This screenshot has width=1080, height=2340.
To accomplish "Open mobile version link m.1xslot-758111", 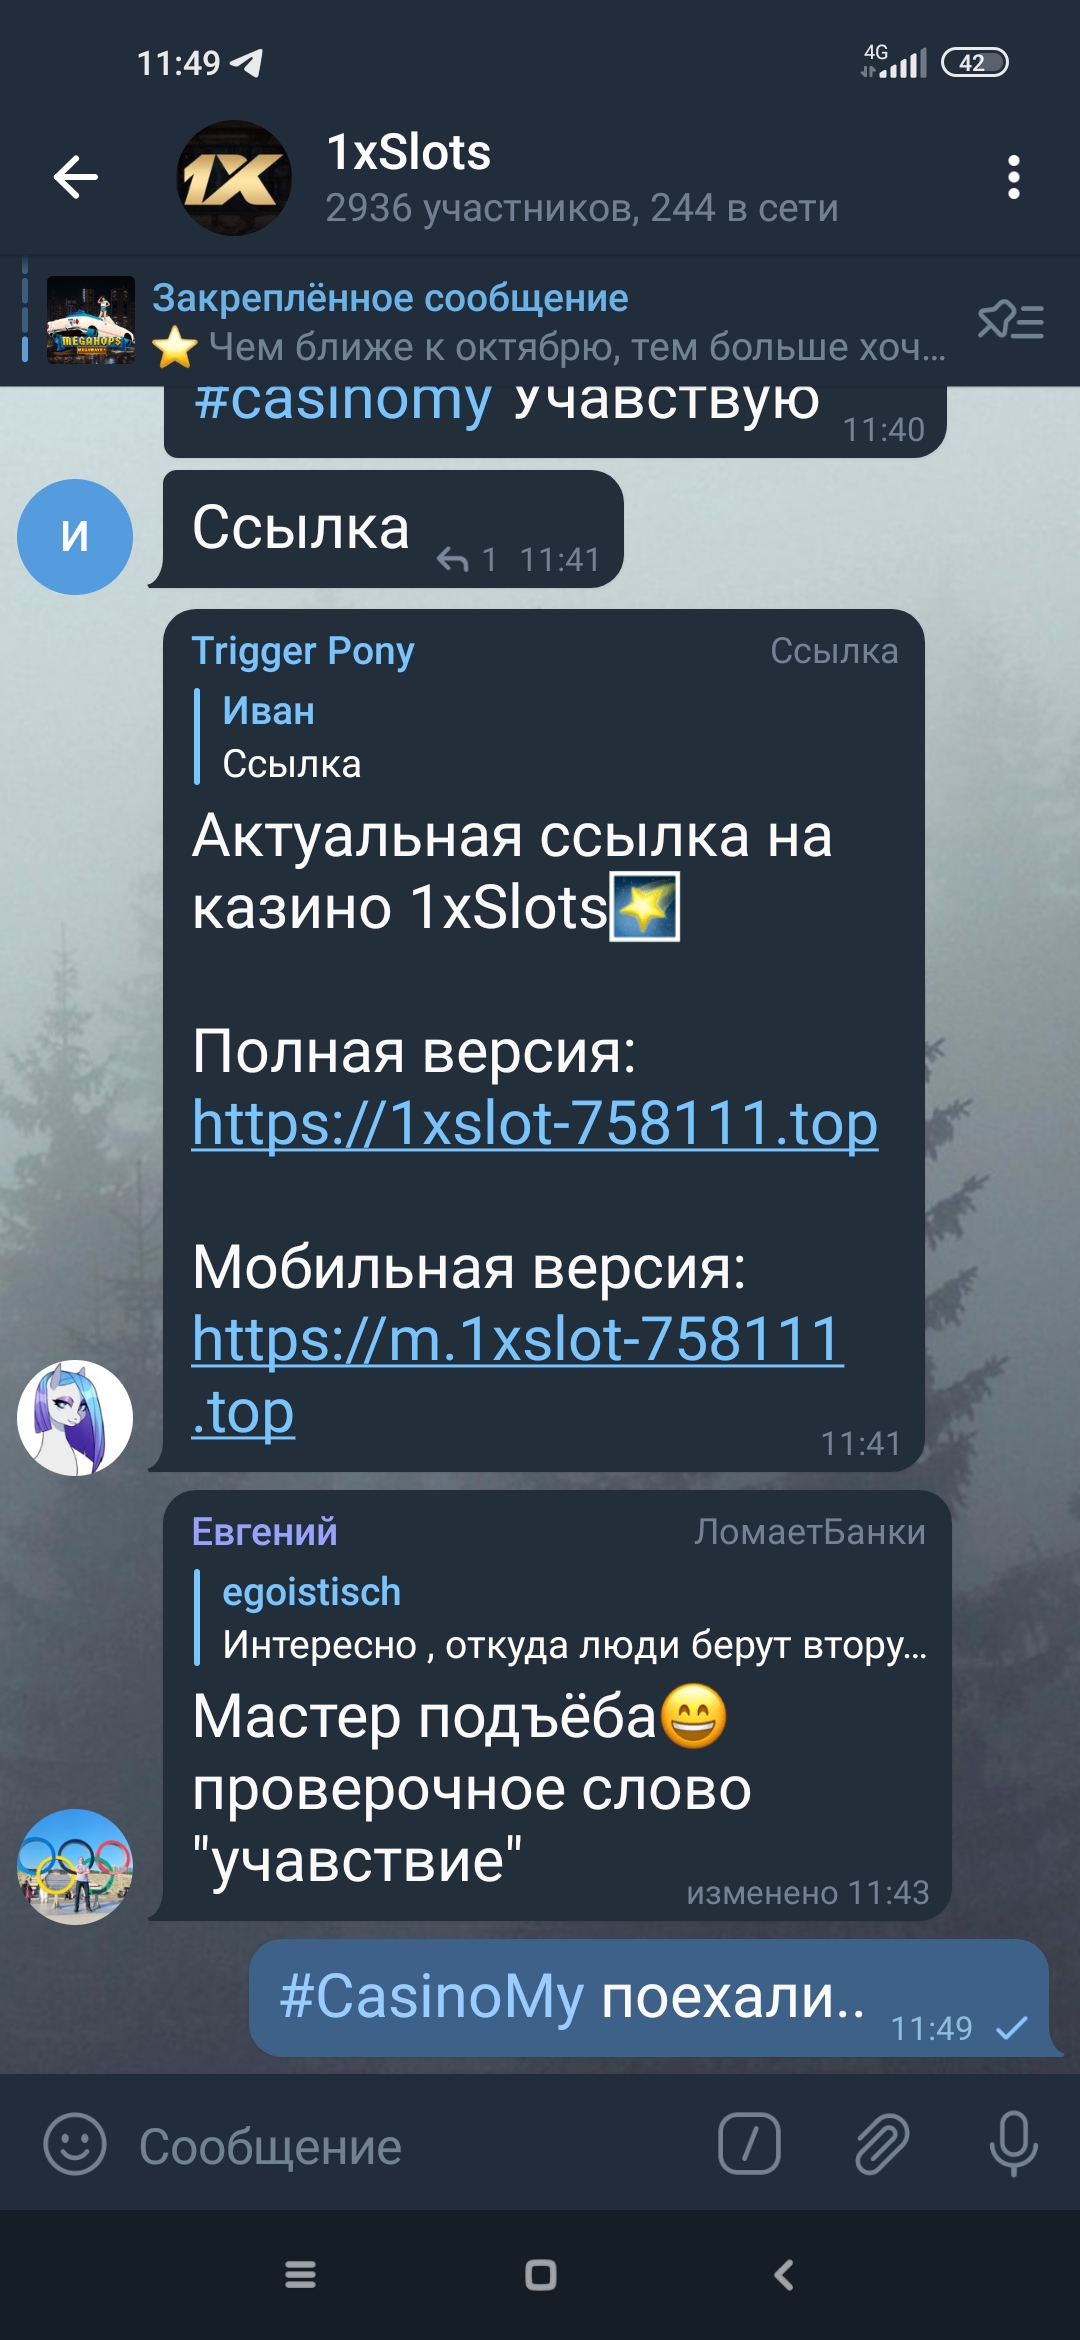I will pyautogui.click(x=518, y=1375).
